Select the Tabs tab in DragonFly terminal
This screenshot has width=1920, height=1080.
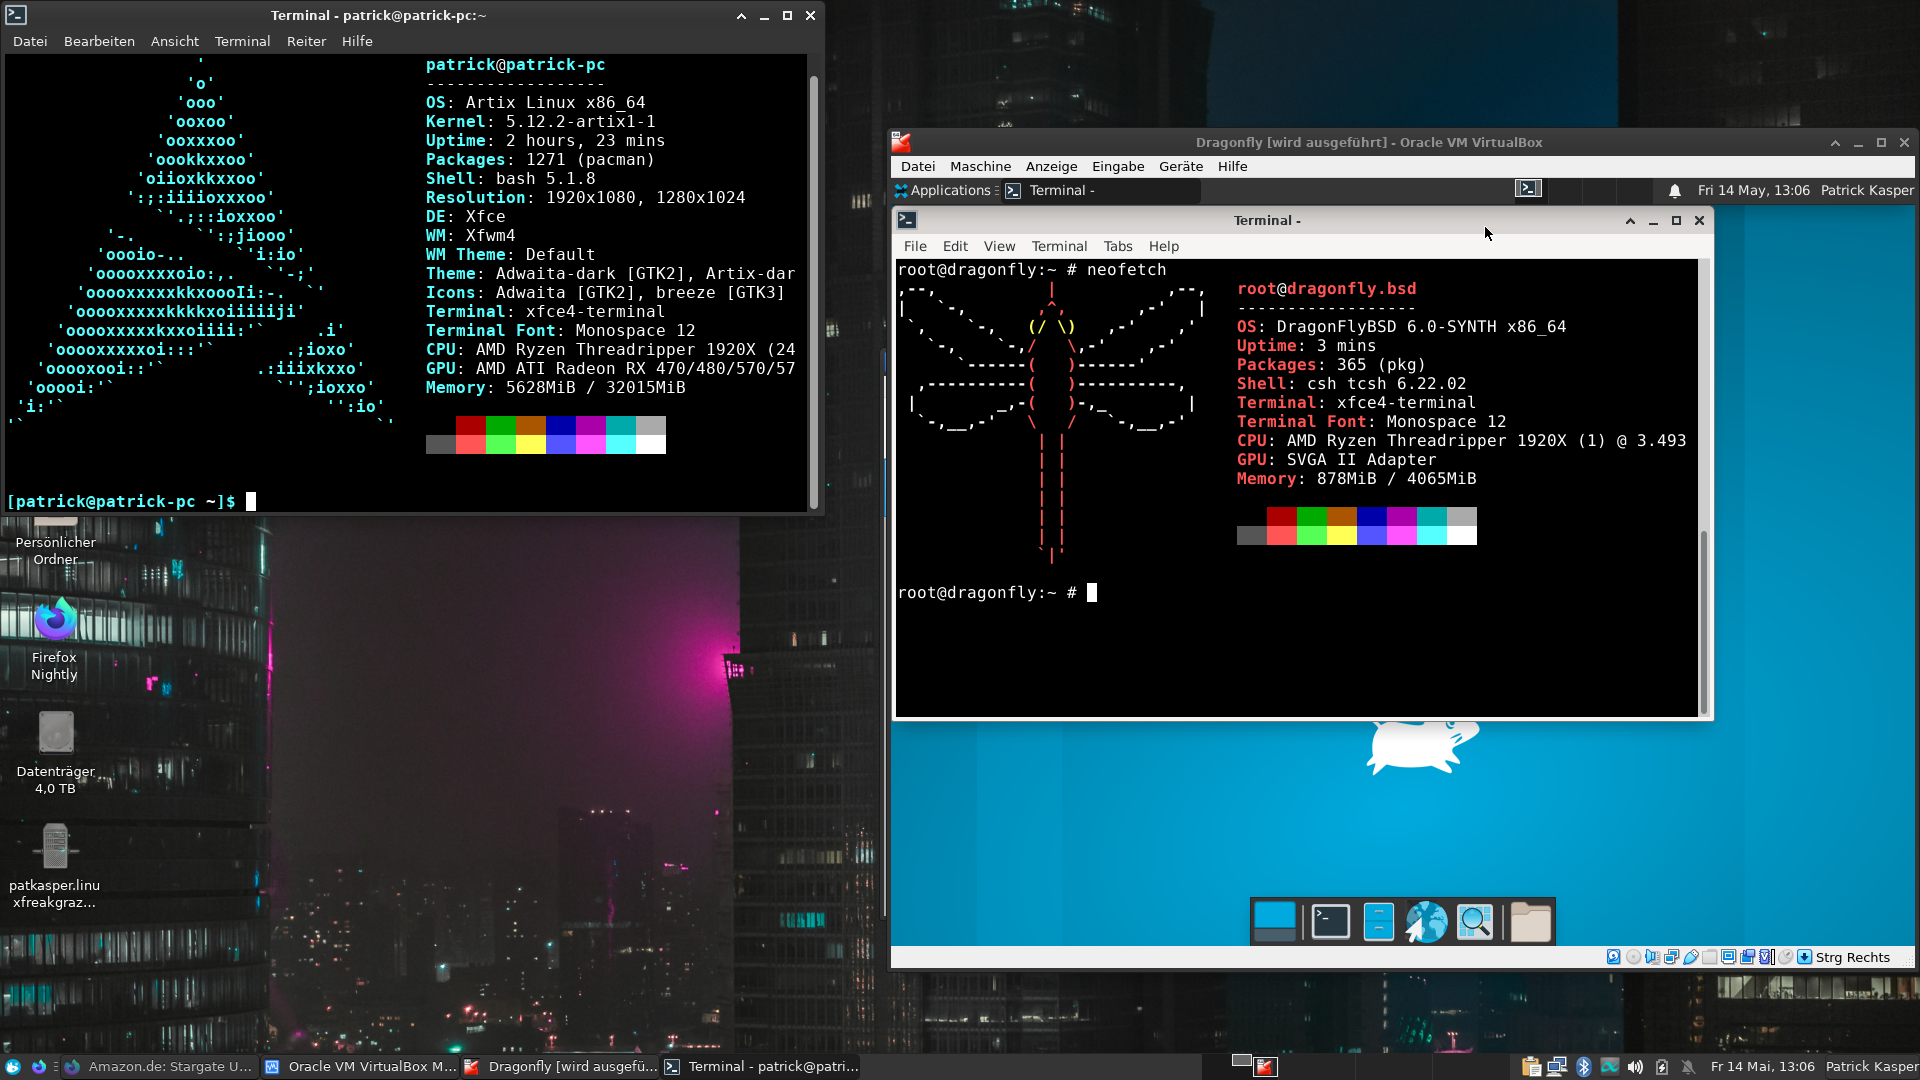point(1117,247)
